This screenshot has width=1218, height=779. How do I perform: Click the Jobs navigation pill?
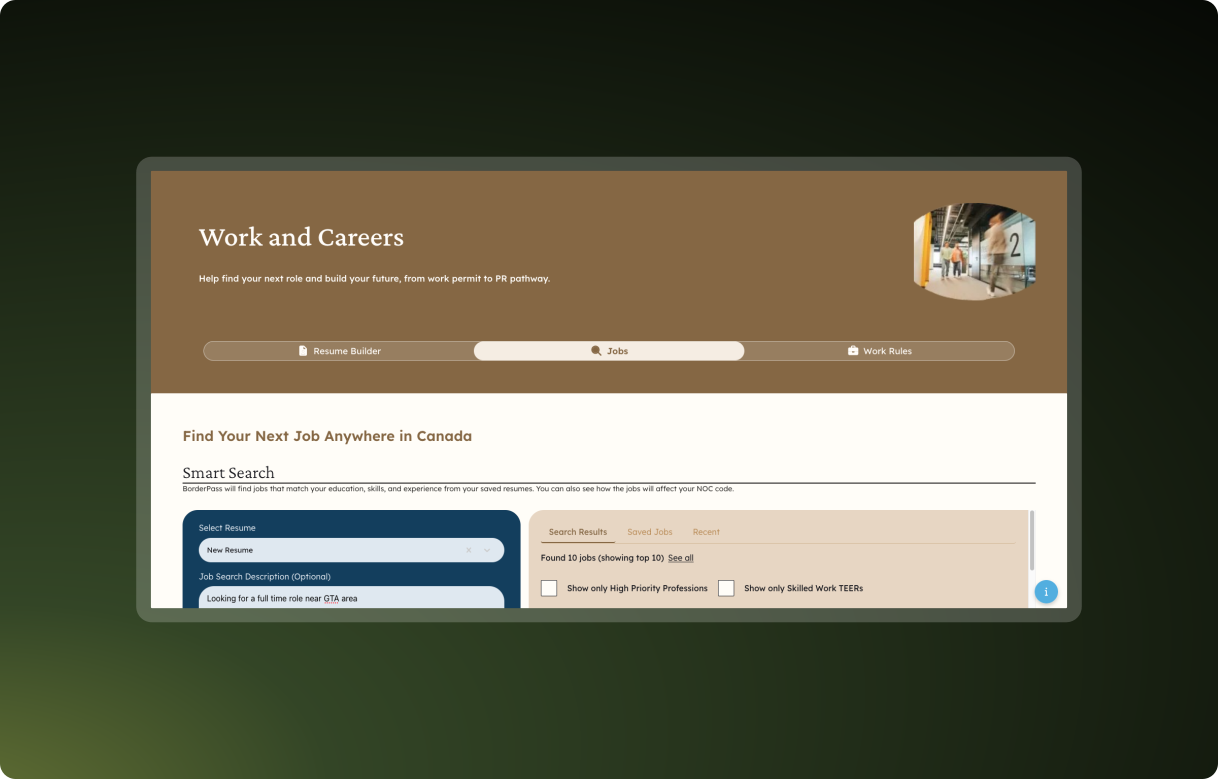(610, 351)
